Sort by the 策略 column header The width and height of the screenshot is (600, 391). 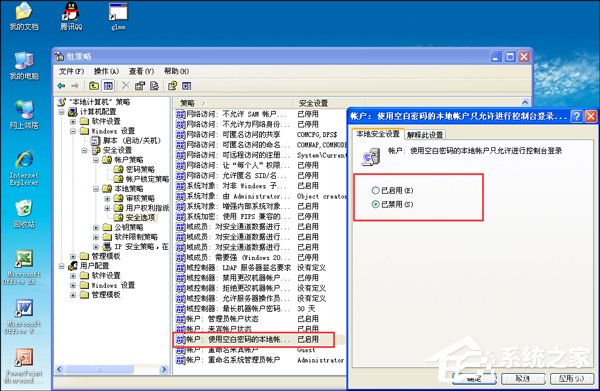pos(234,103)
